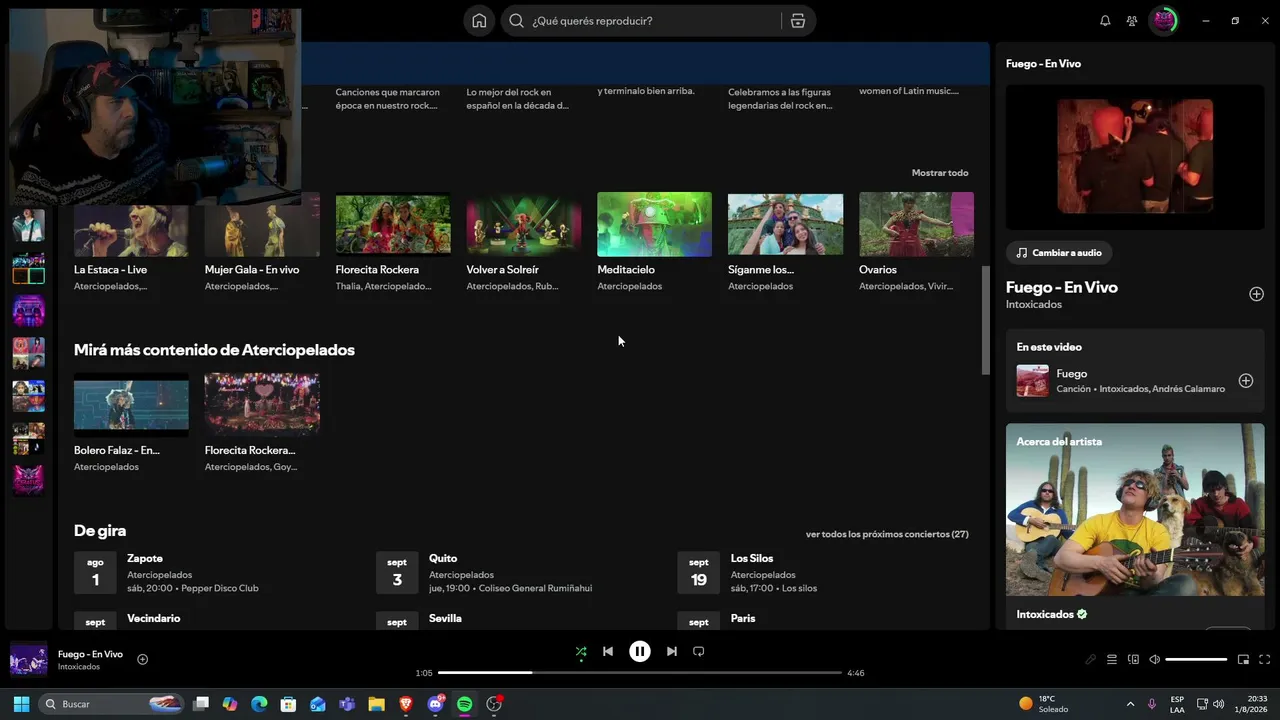Pause the current song

640,652
